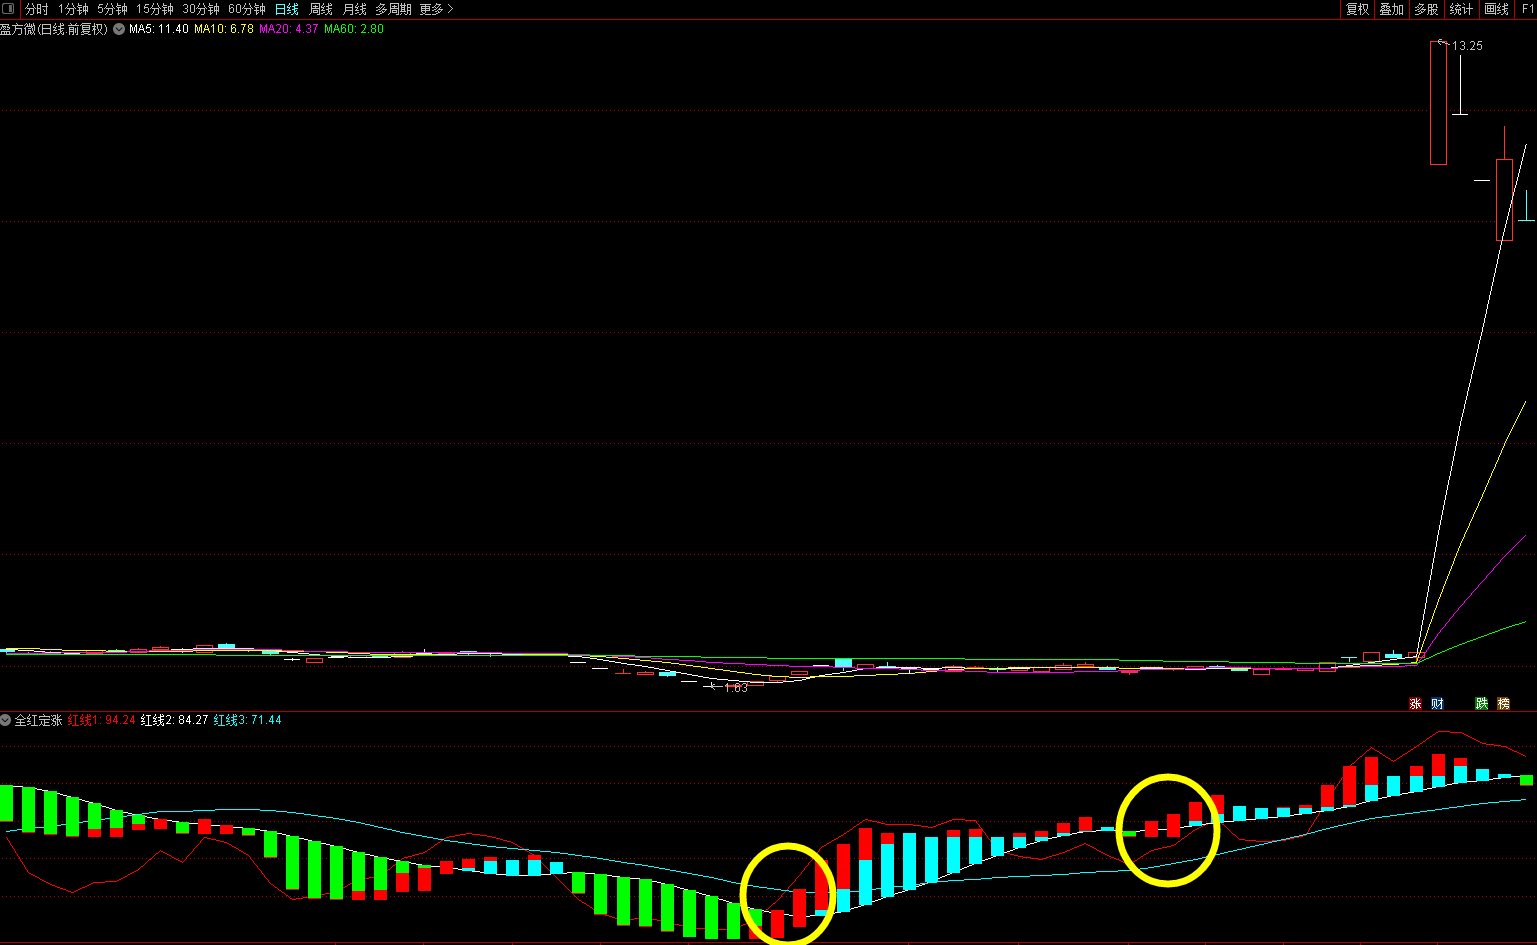Screen dimensions: 1537x945
Task: Click the MA10: 6.78 value
Action: [x=224, y=29]
